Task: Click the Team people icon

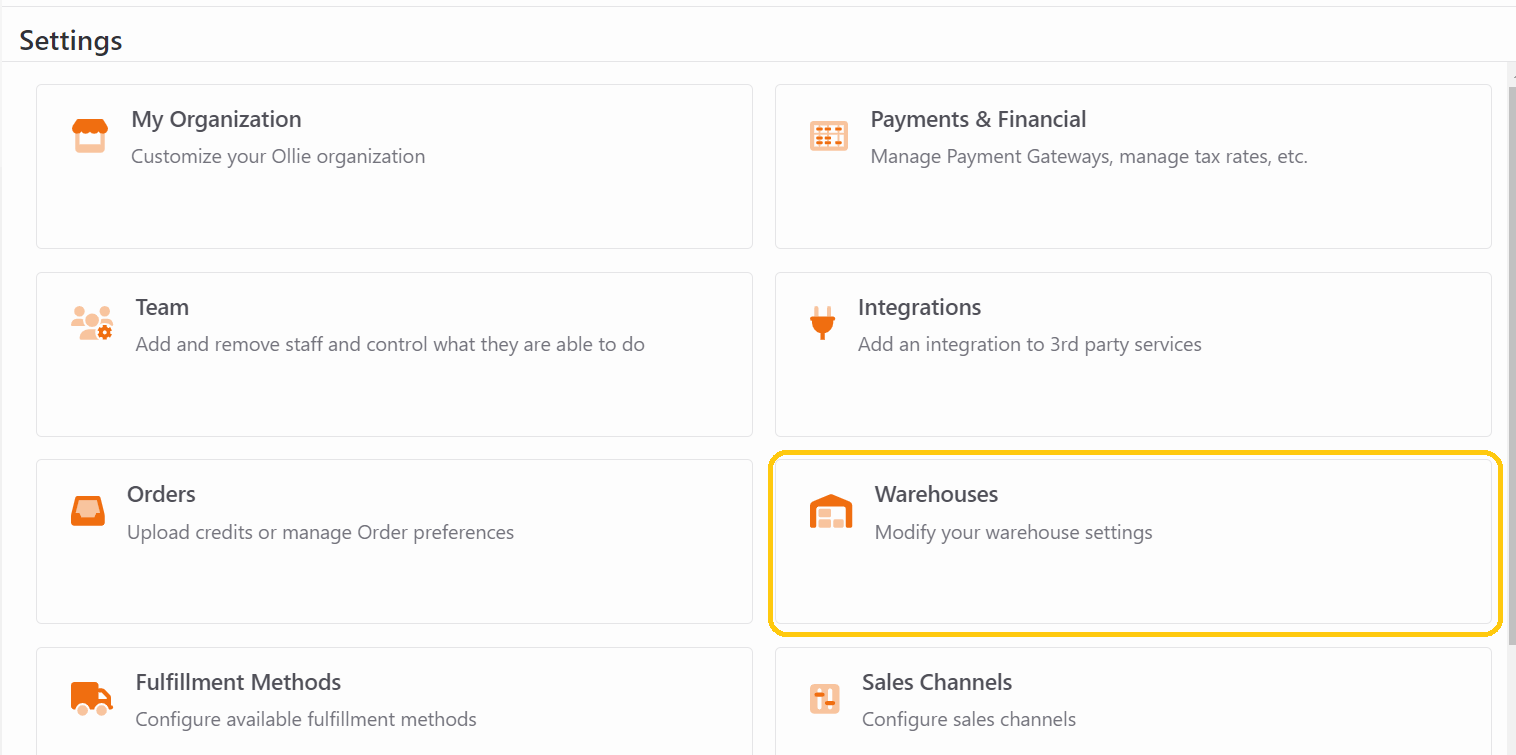Action: (92, 323)
